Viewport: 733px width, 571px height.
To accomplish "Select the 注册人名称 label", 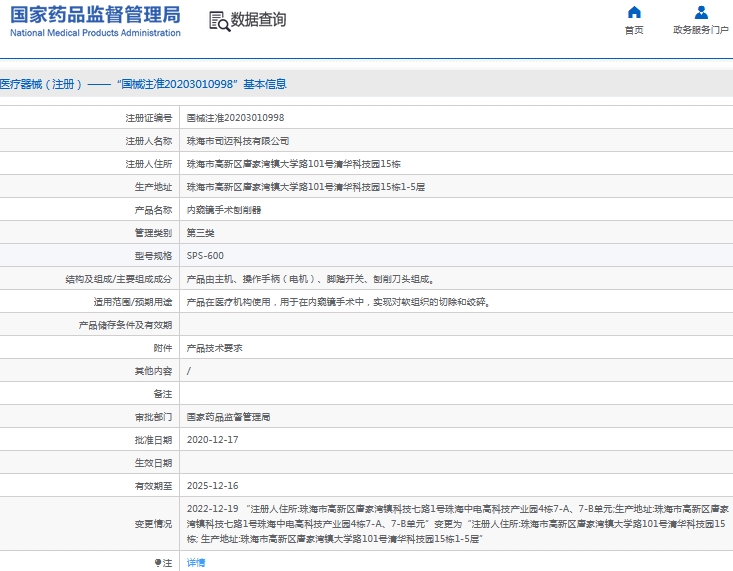I will 149,141.
